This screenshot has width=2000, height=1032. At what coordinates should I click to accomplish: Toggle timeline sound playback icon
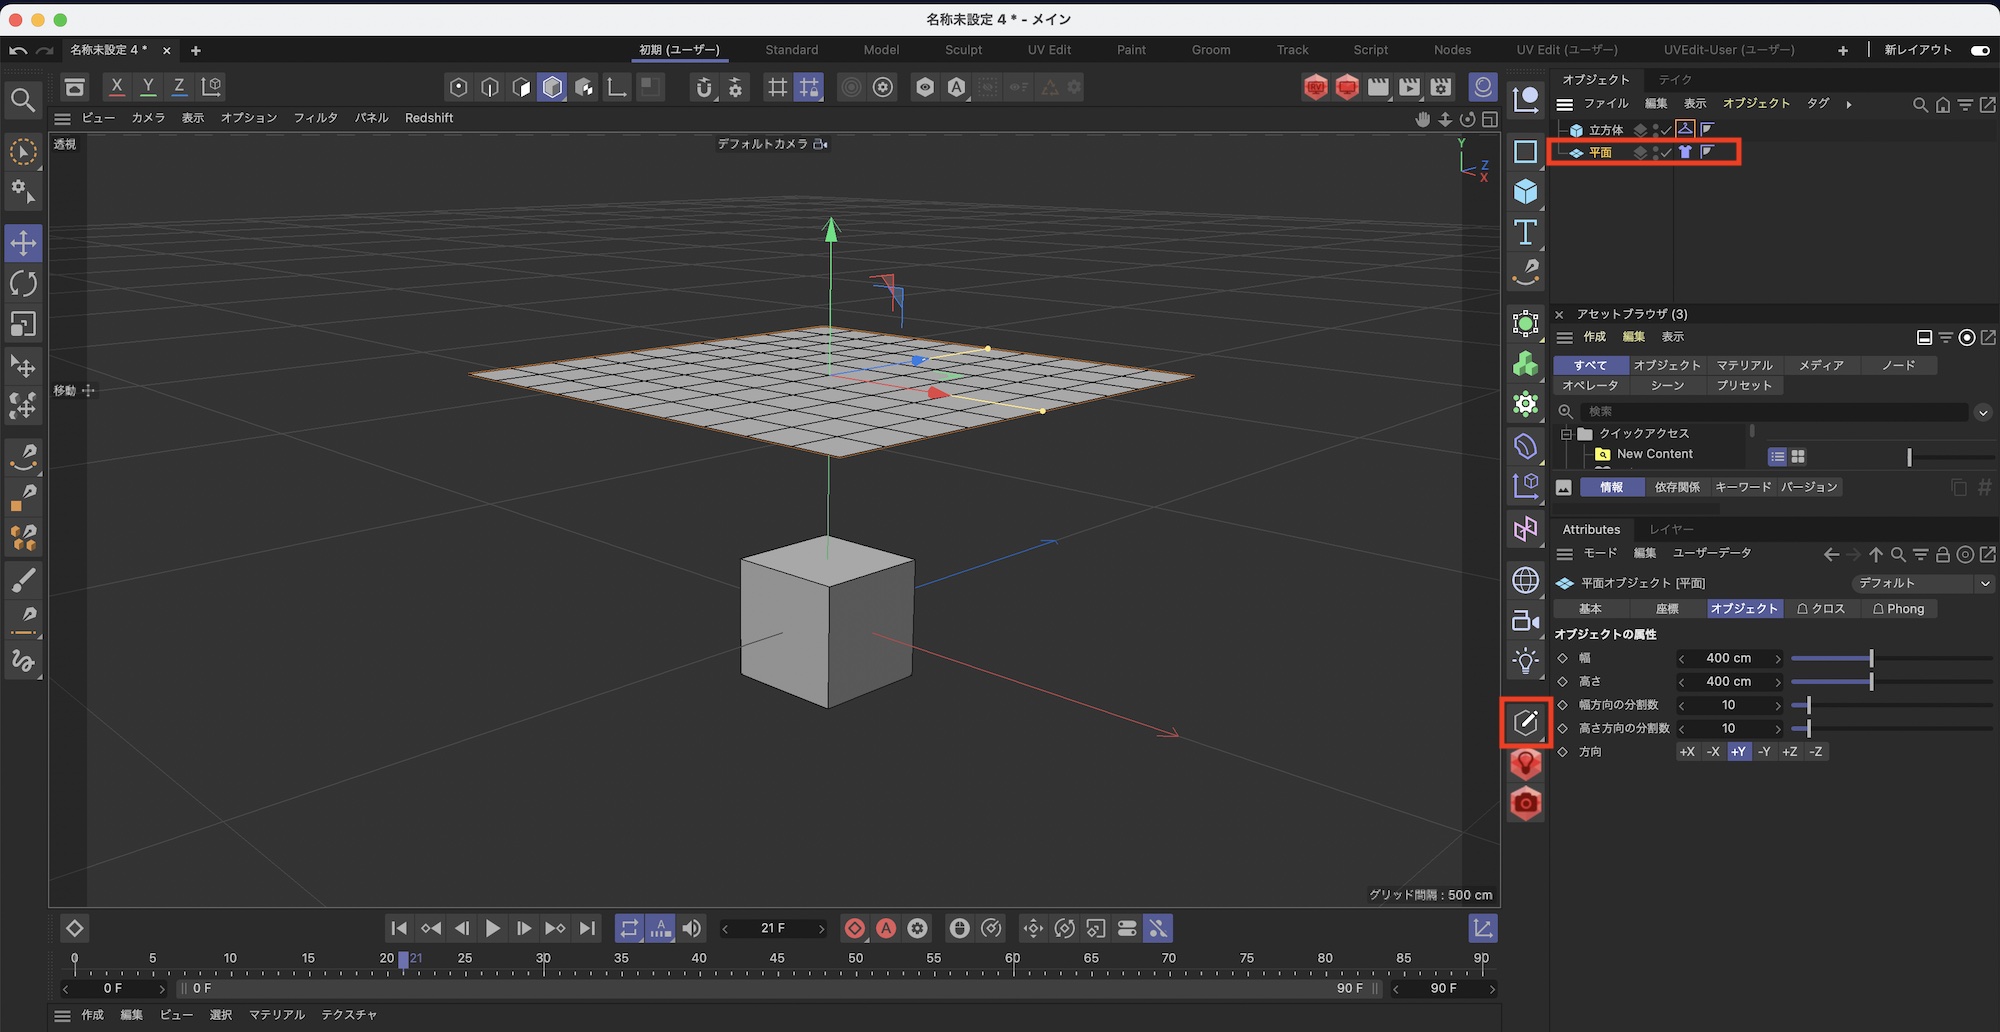point(692,929)
